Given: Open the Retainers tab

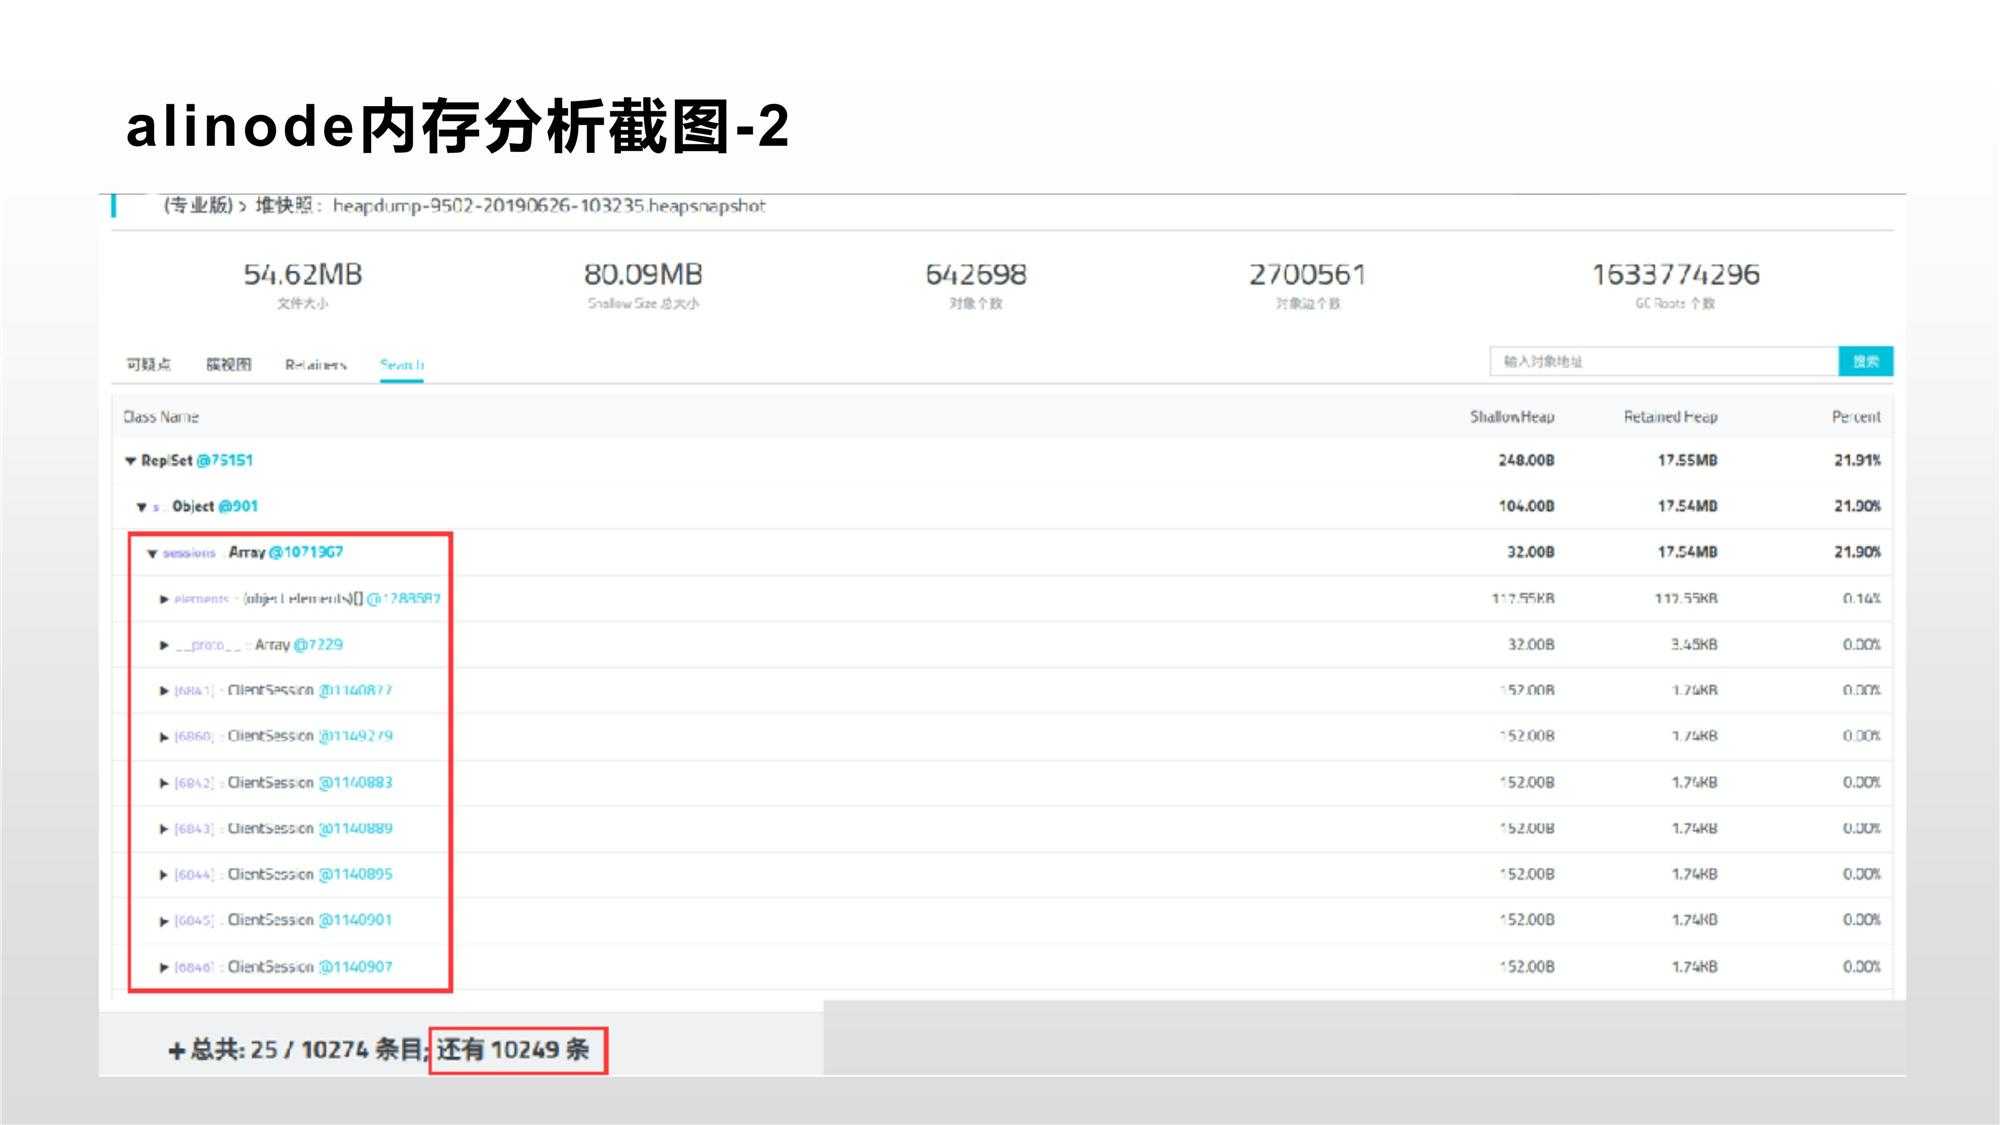Looking at the screenshot, I should pos(316,365).
